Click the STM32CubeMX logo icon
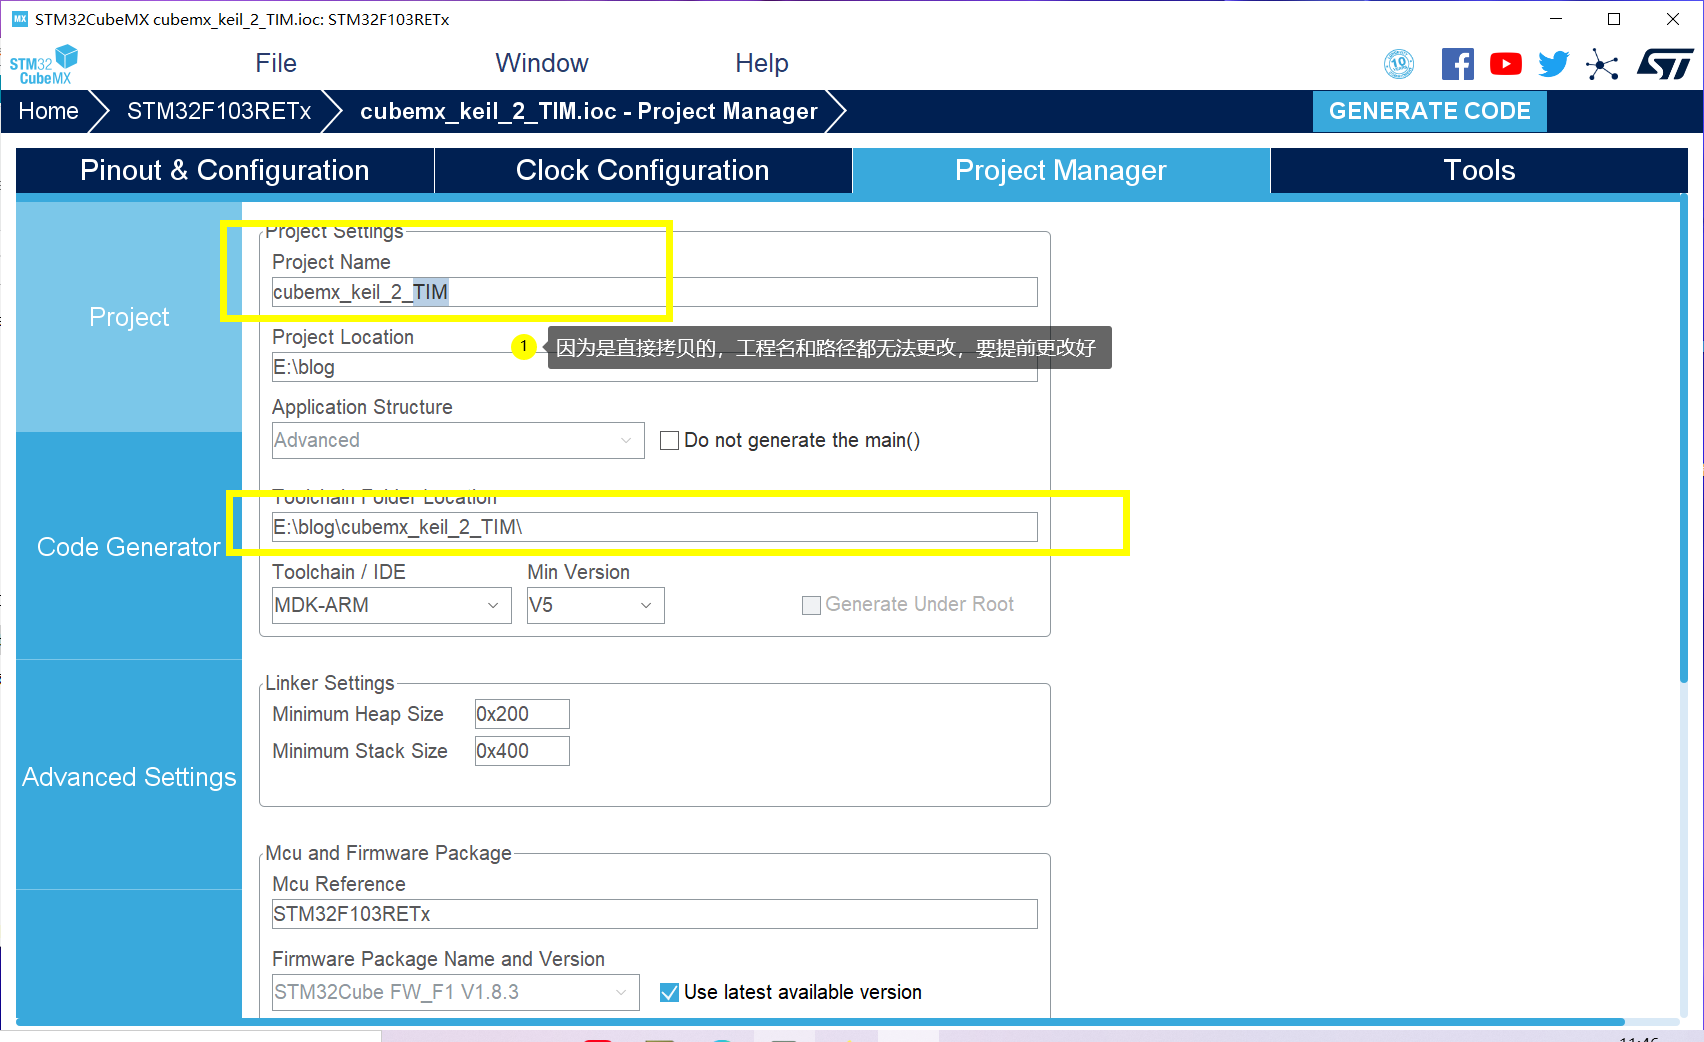 (43, 64)
